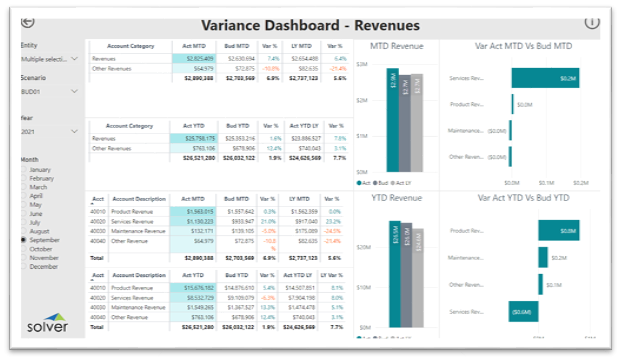Screen dimensions: 621x361
Task: Expand the Entity dropdown
Action: coord(50,59)
